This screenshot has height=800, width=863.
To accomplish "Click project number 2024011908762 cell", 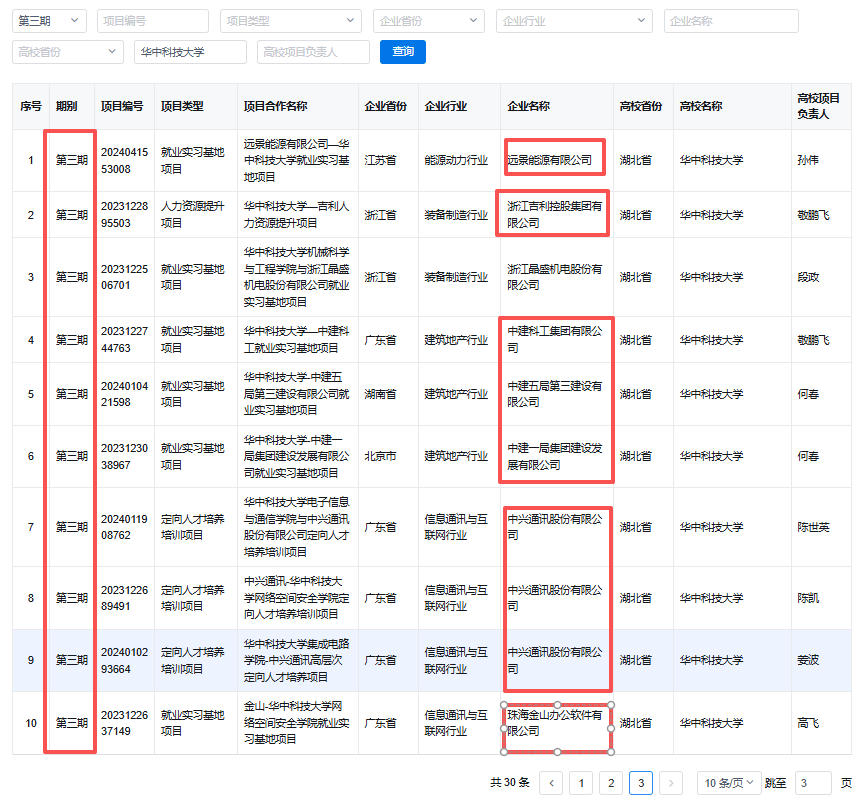I will 124,527.
